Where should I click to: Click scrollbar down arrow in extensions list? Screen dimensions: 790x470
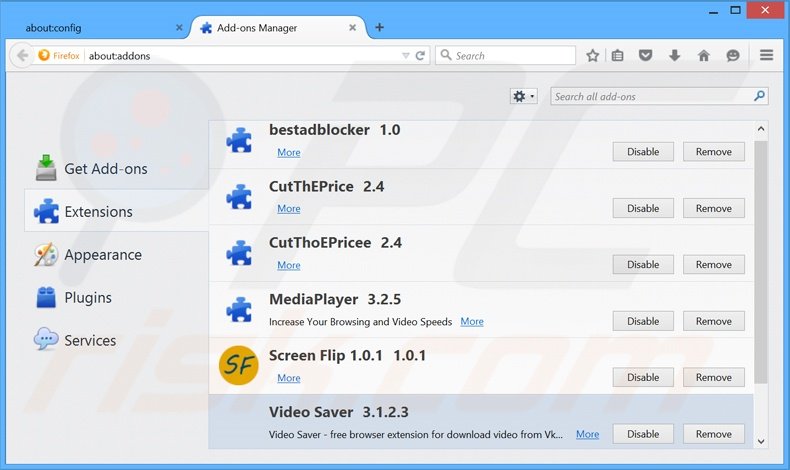tap(761, 441)
